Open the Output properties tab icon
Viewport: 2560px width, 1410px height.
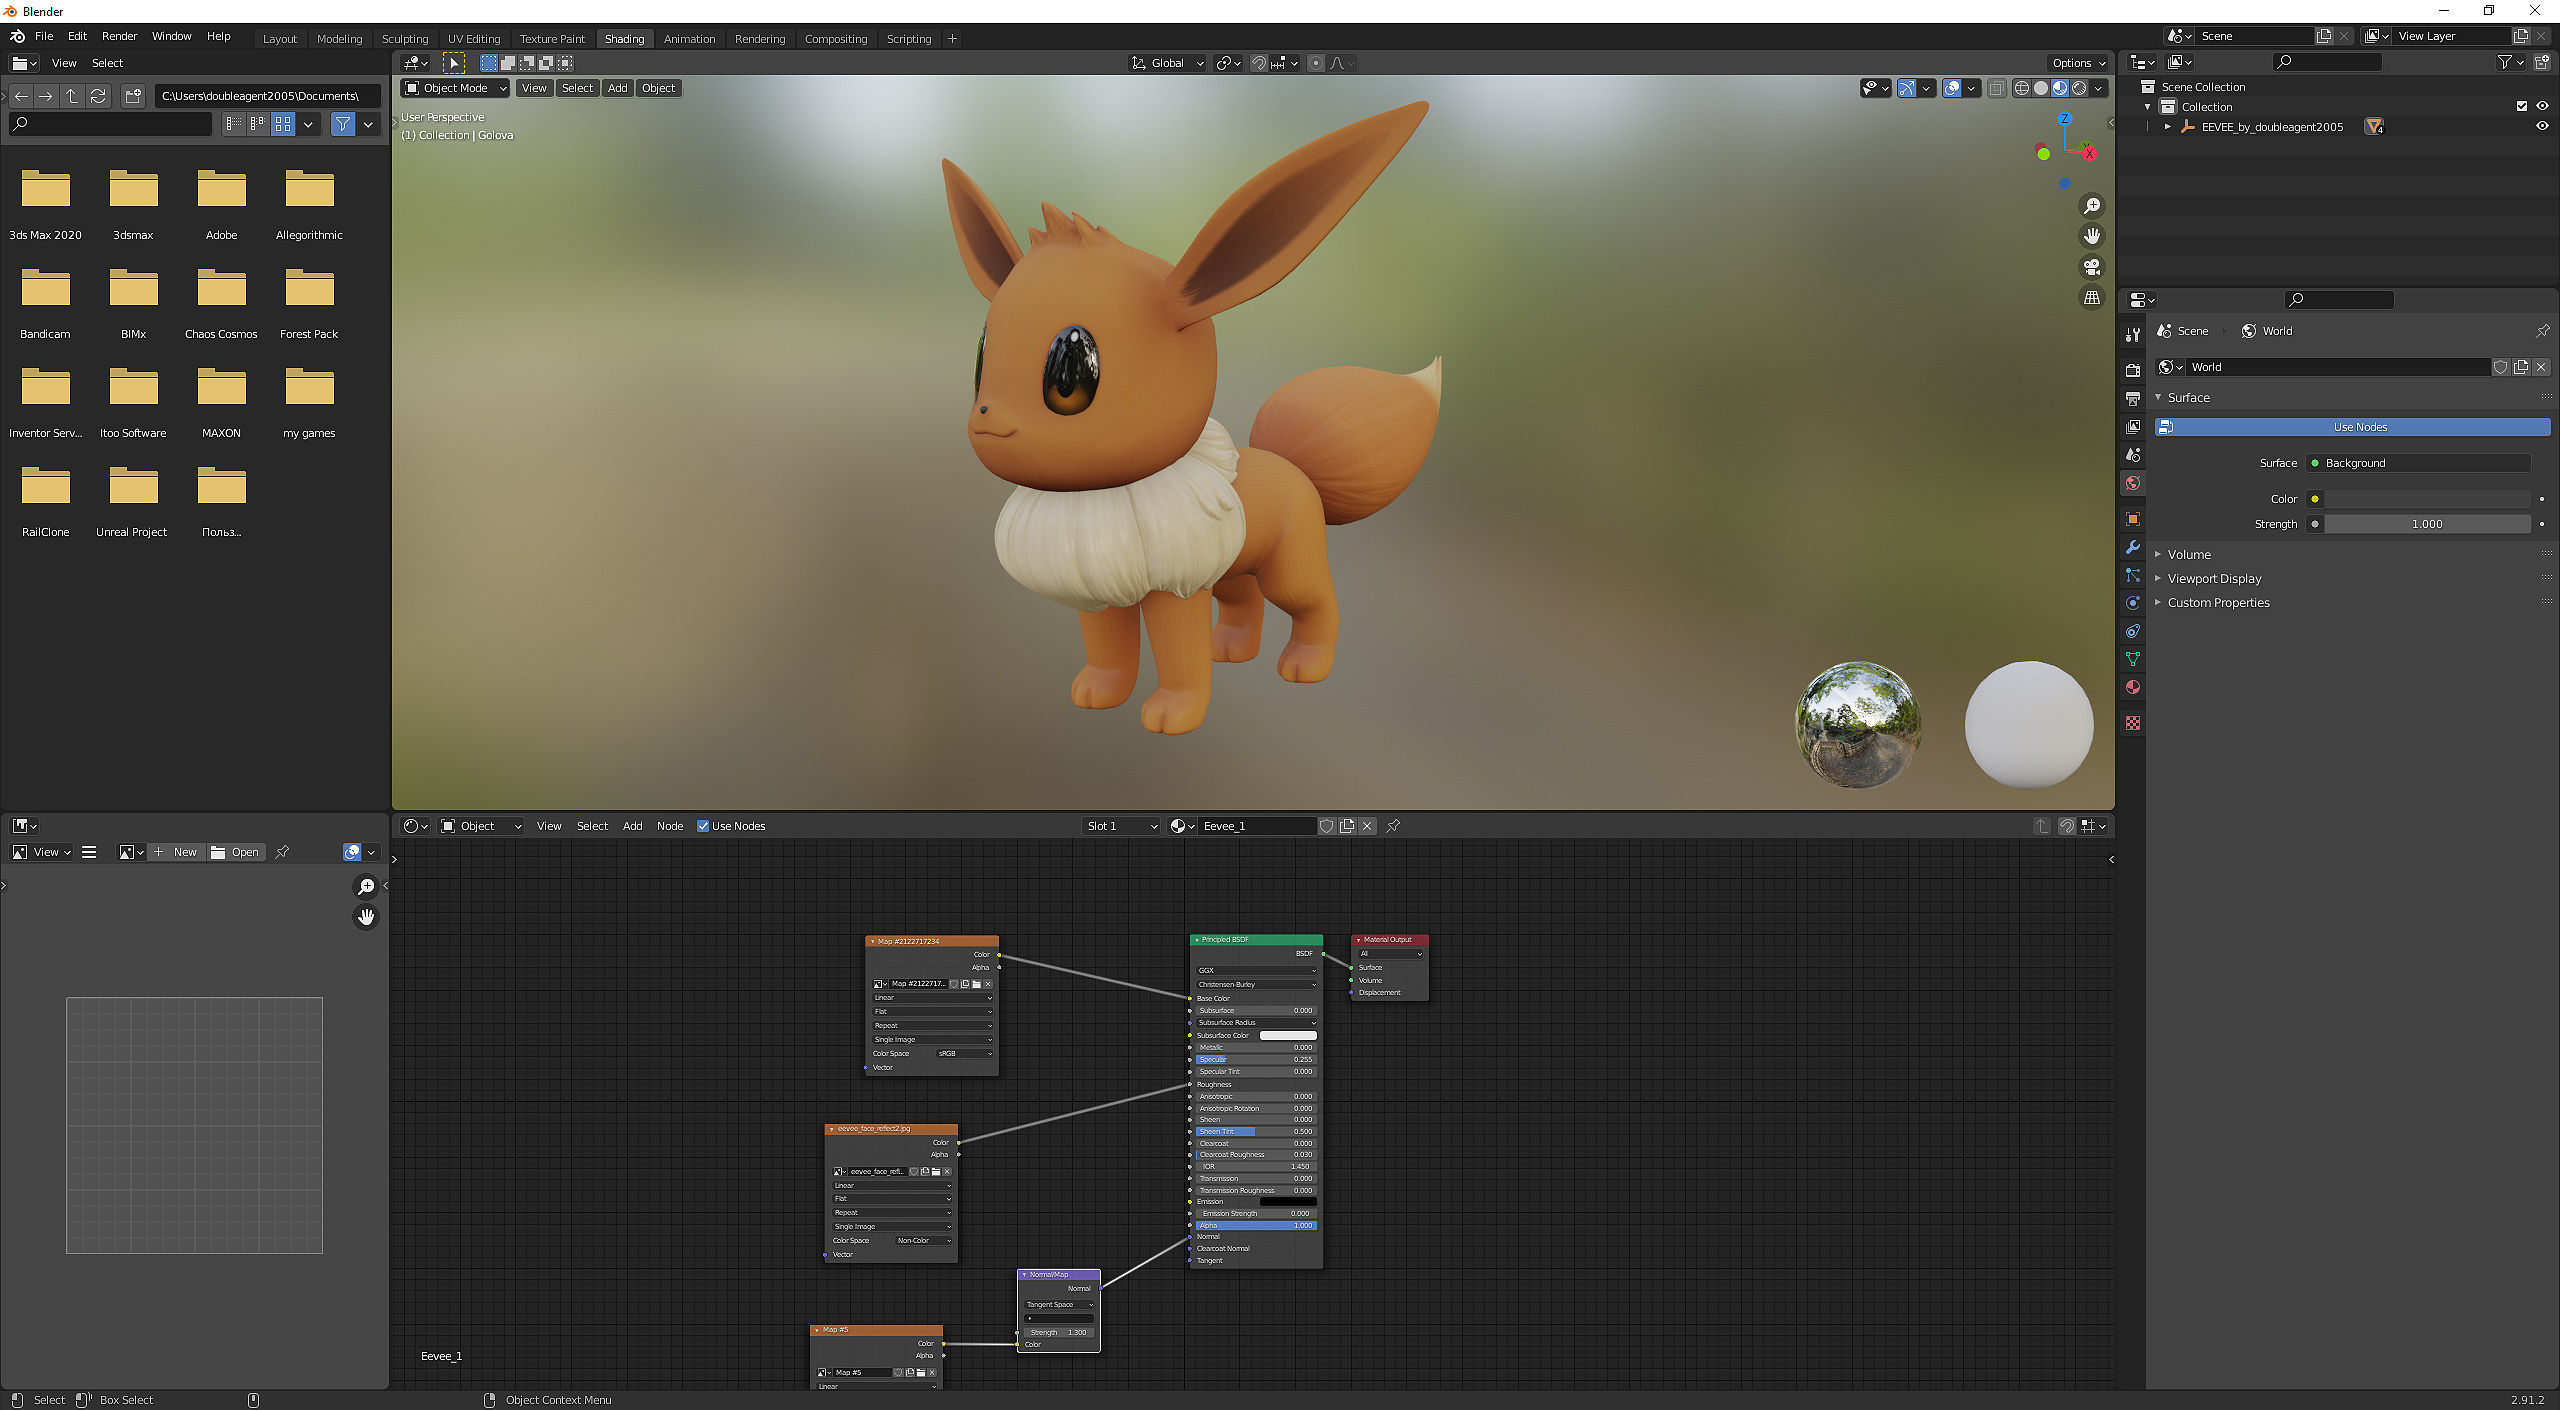point(2133,398)
